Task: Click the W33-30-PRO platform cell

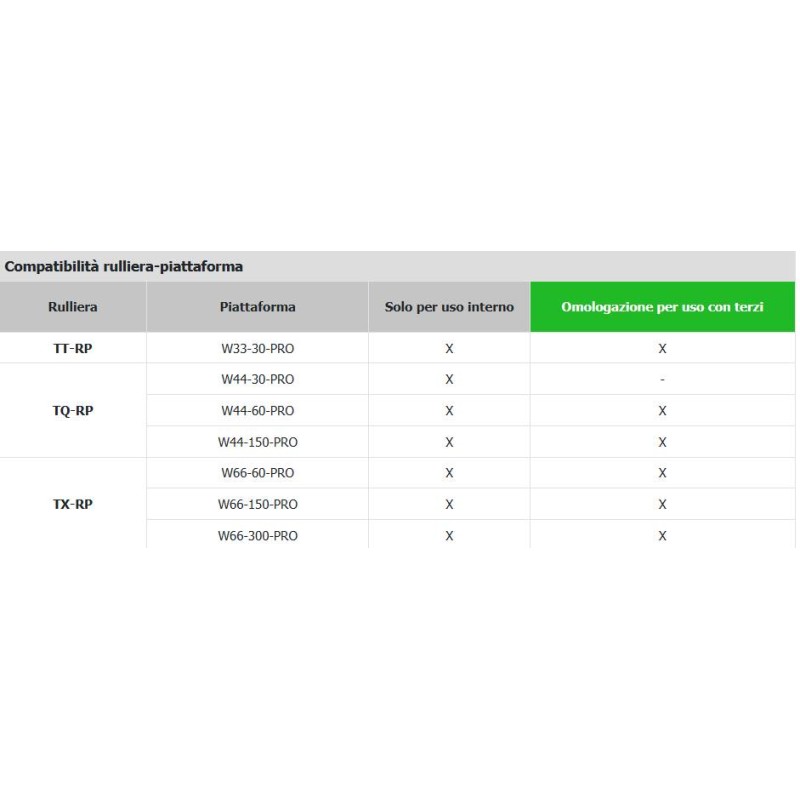Action: point(257,348)
